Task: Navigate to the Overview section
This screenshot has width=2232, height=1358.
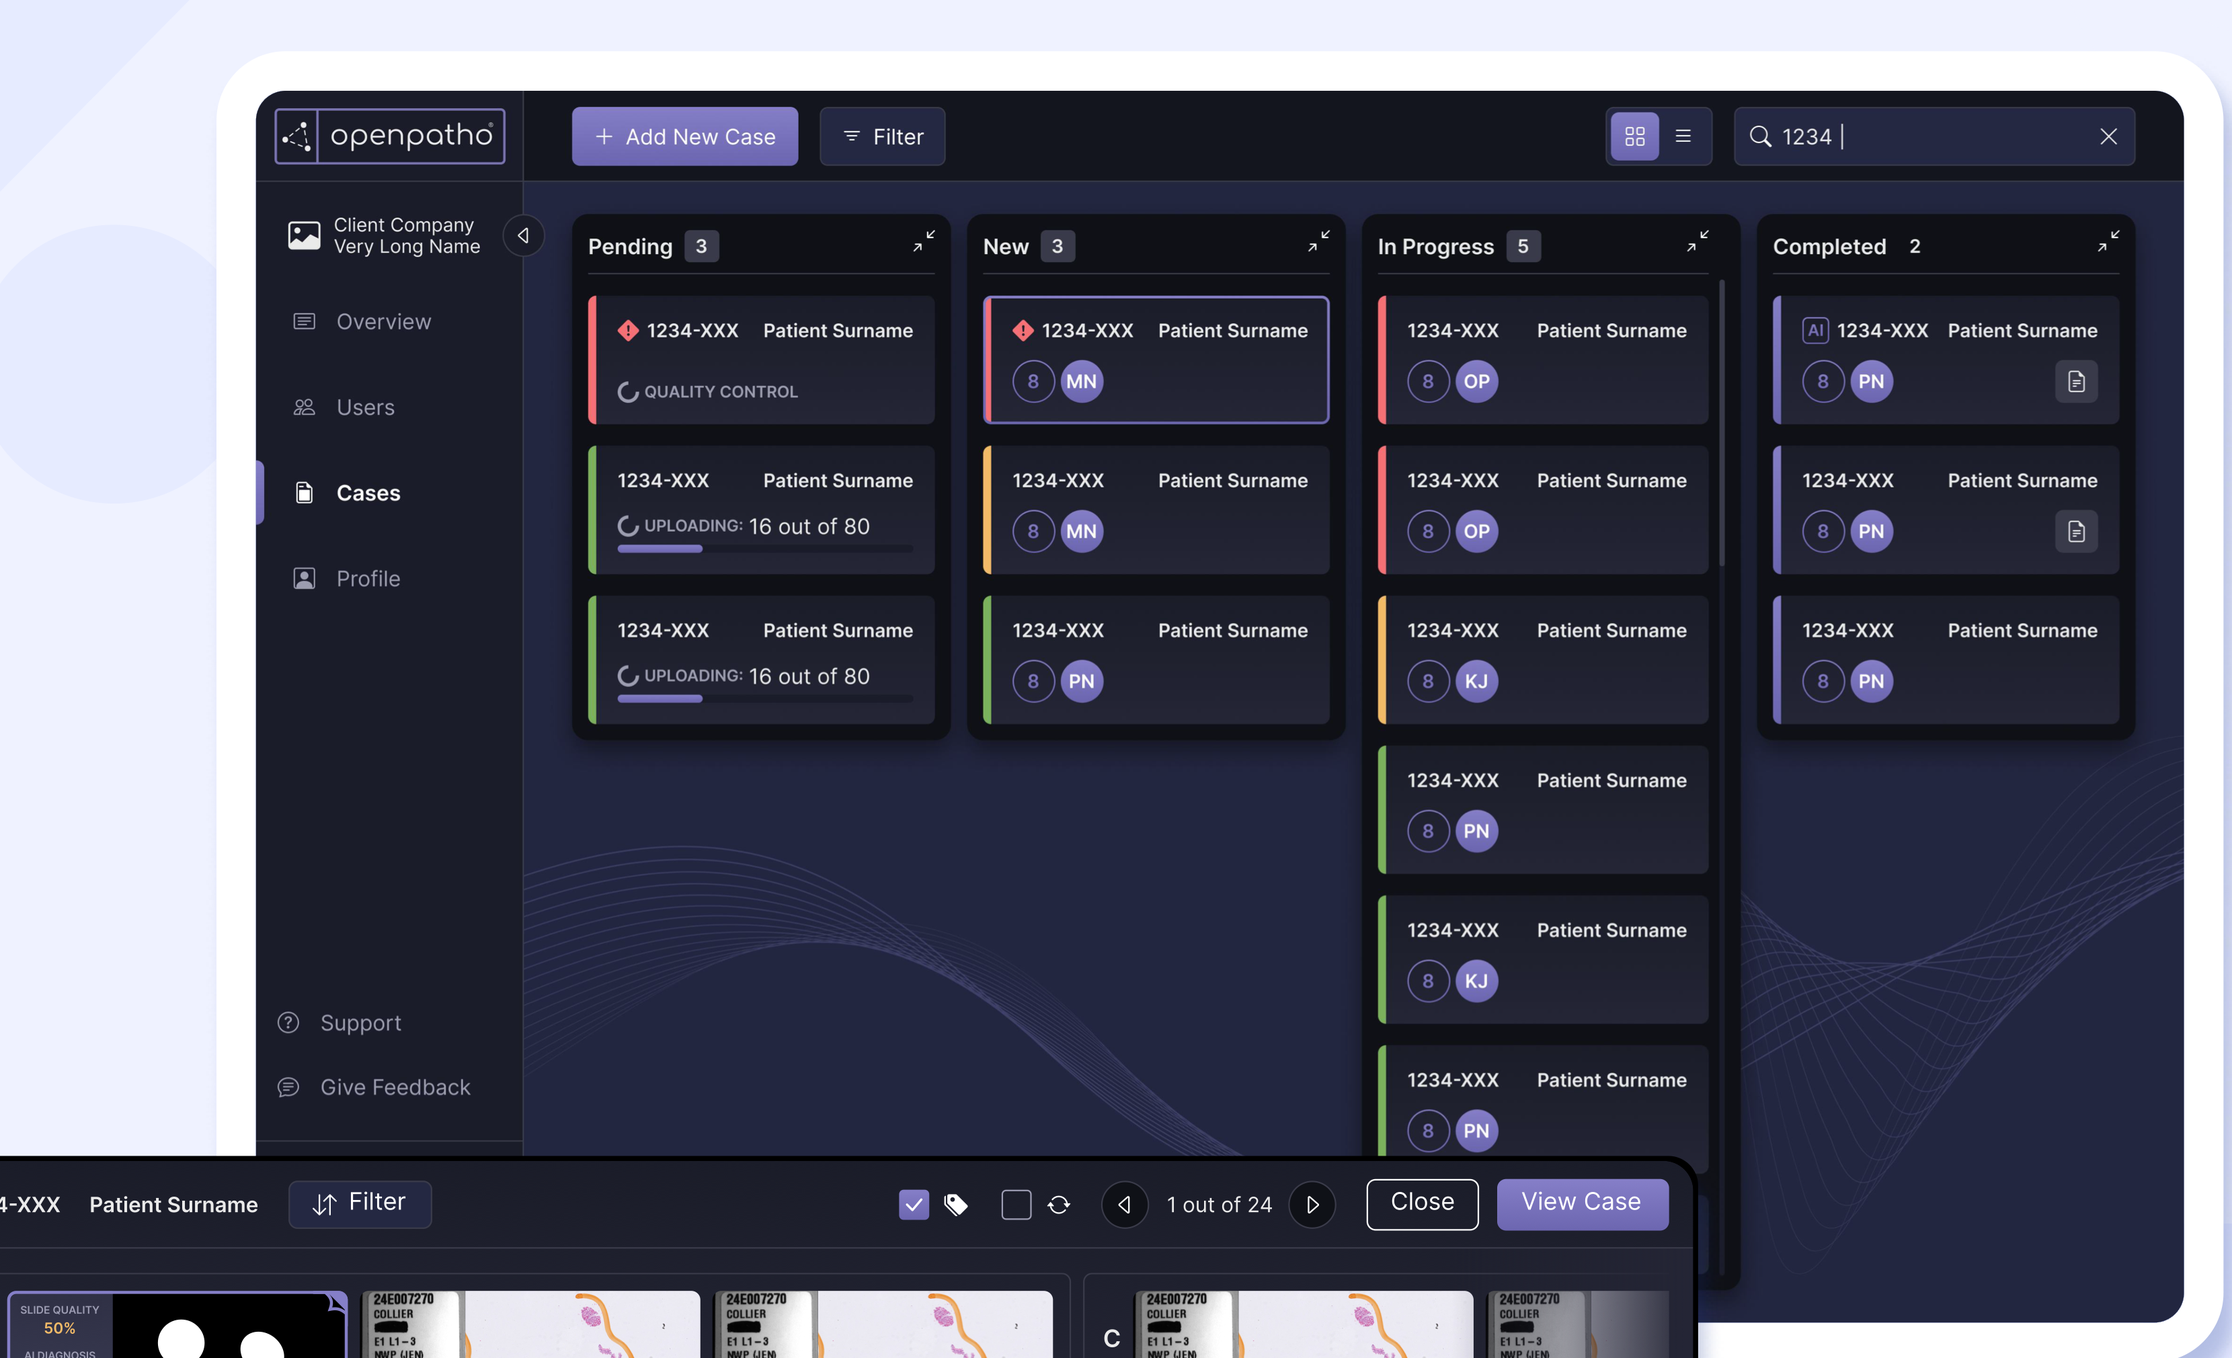Action: (383, 321)
